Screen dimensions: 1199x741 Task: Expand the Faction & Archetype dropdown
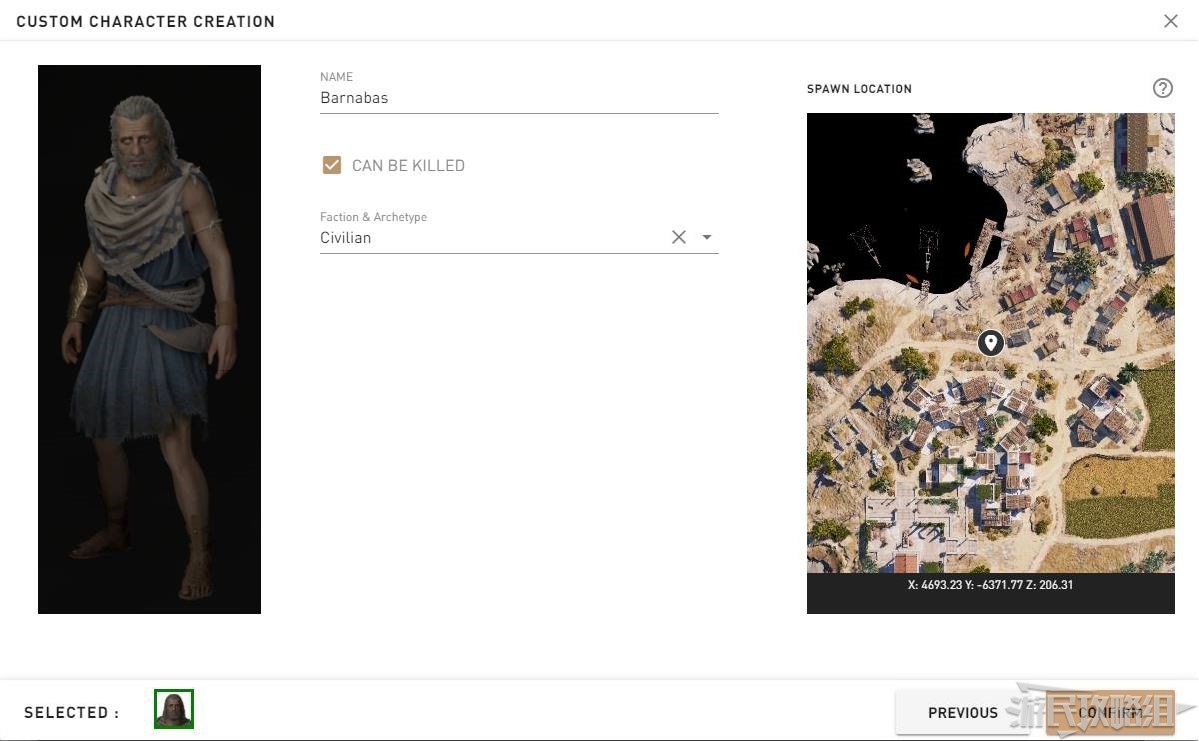pos(707,237)
